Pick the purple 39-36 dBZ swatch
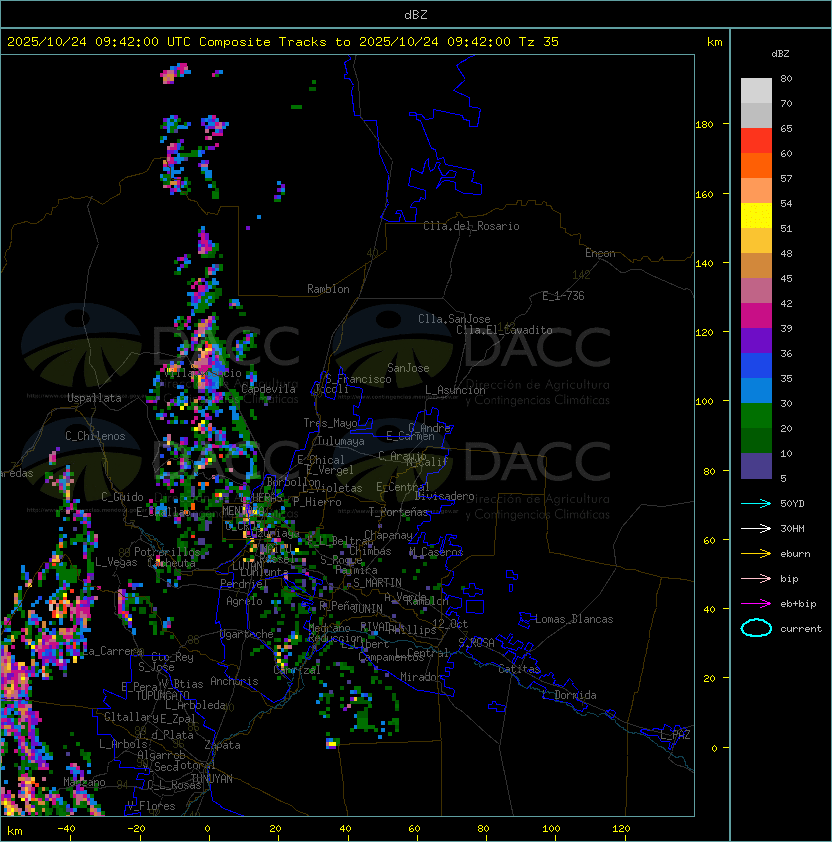The height and width of the screenshot is (842, 832). [x=756, y=341]
